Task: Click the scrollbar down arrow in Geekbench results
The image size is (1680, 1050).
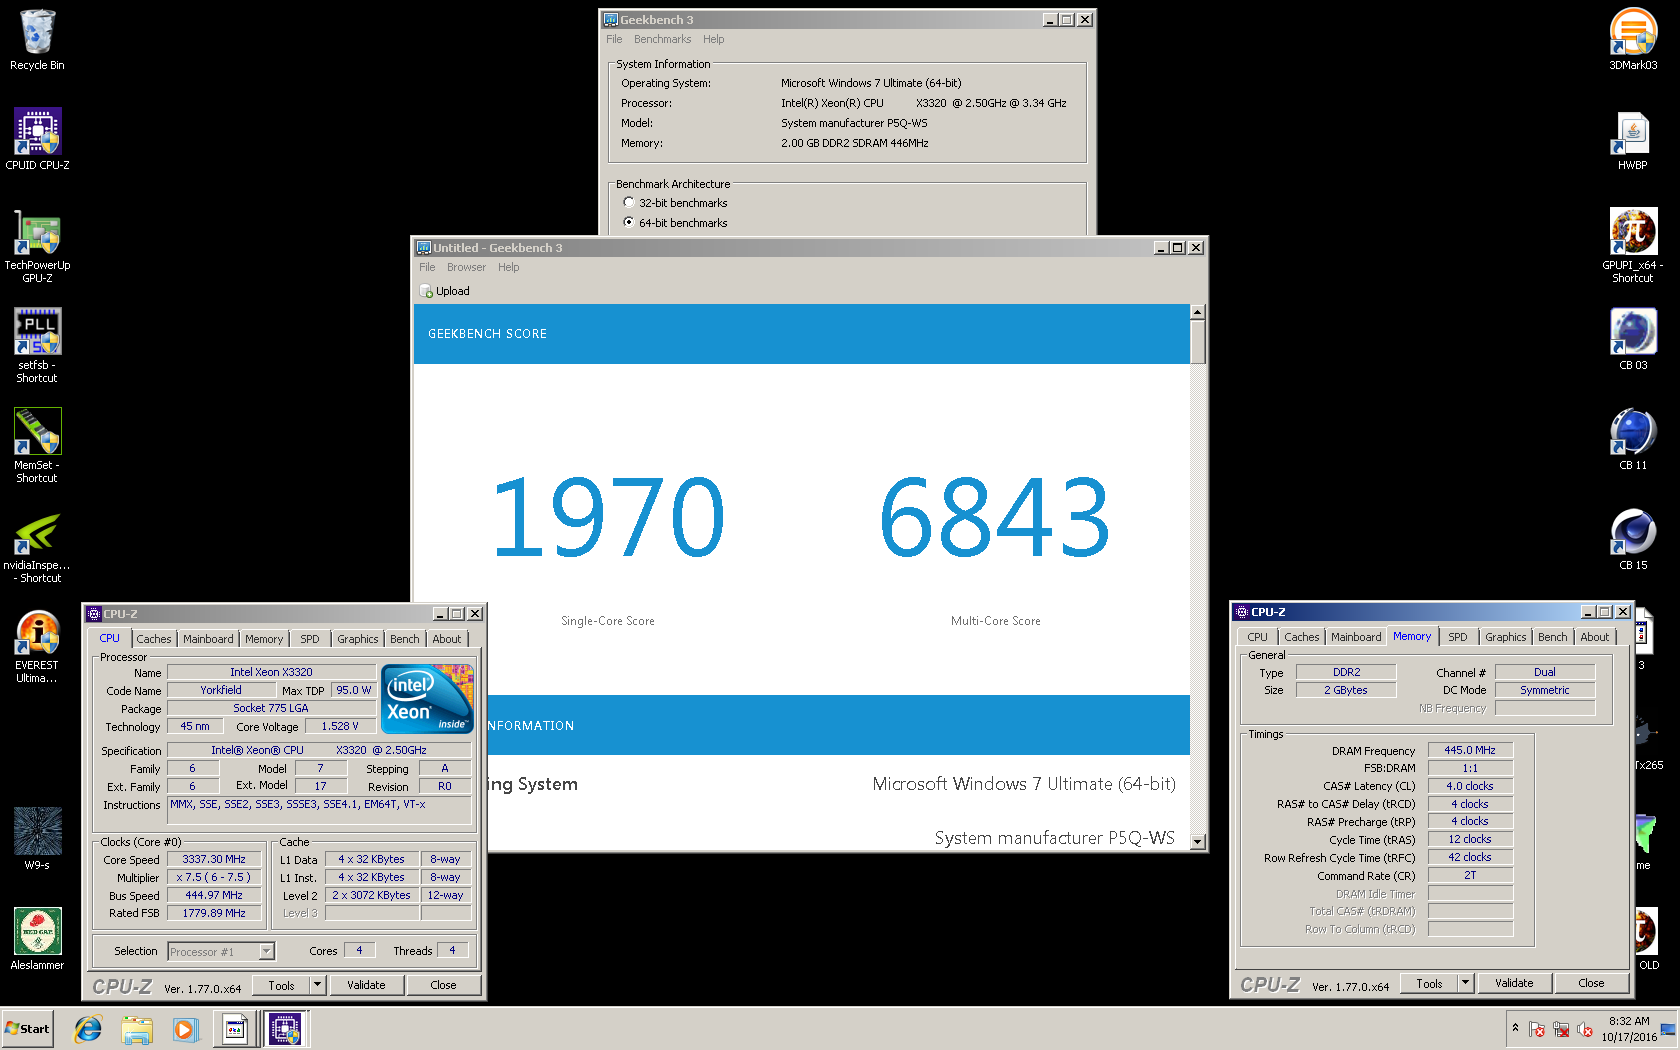Action: pyautogui.click(x=1198, y=842)
